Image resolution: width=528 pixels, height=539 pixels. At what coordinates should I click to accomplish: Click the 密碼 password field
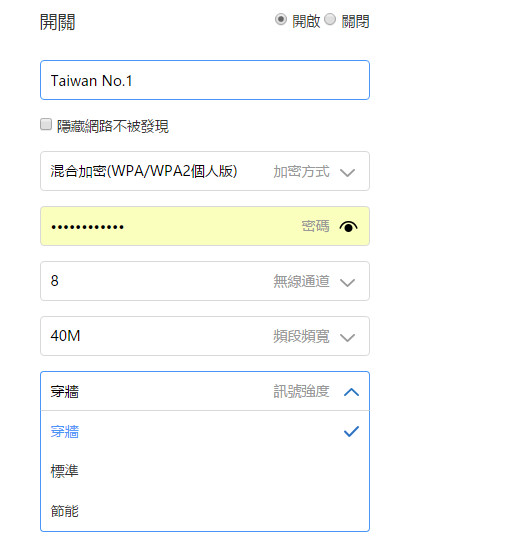tap(205, 226)
